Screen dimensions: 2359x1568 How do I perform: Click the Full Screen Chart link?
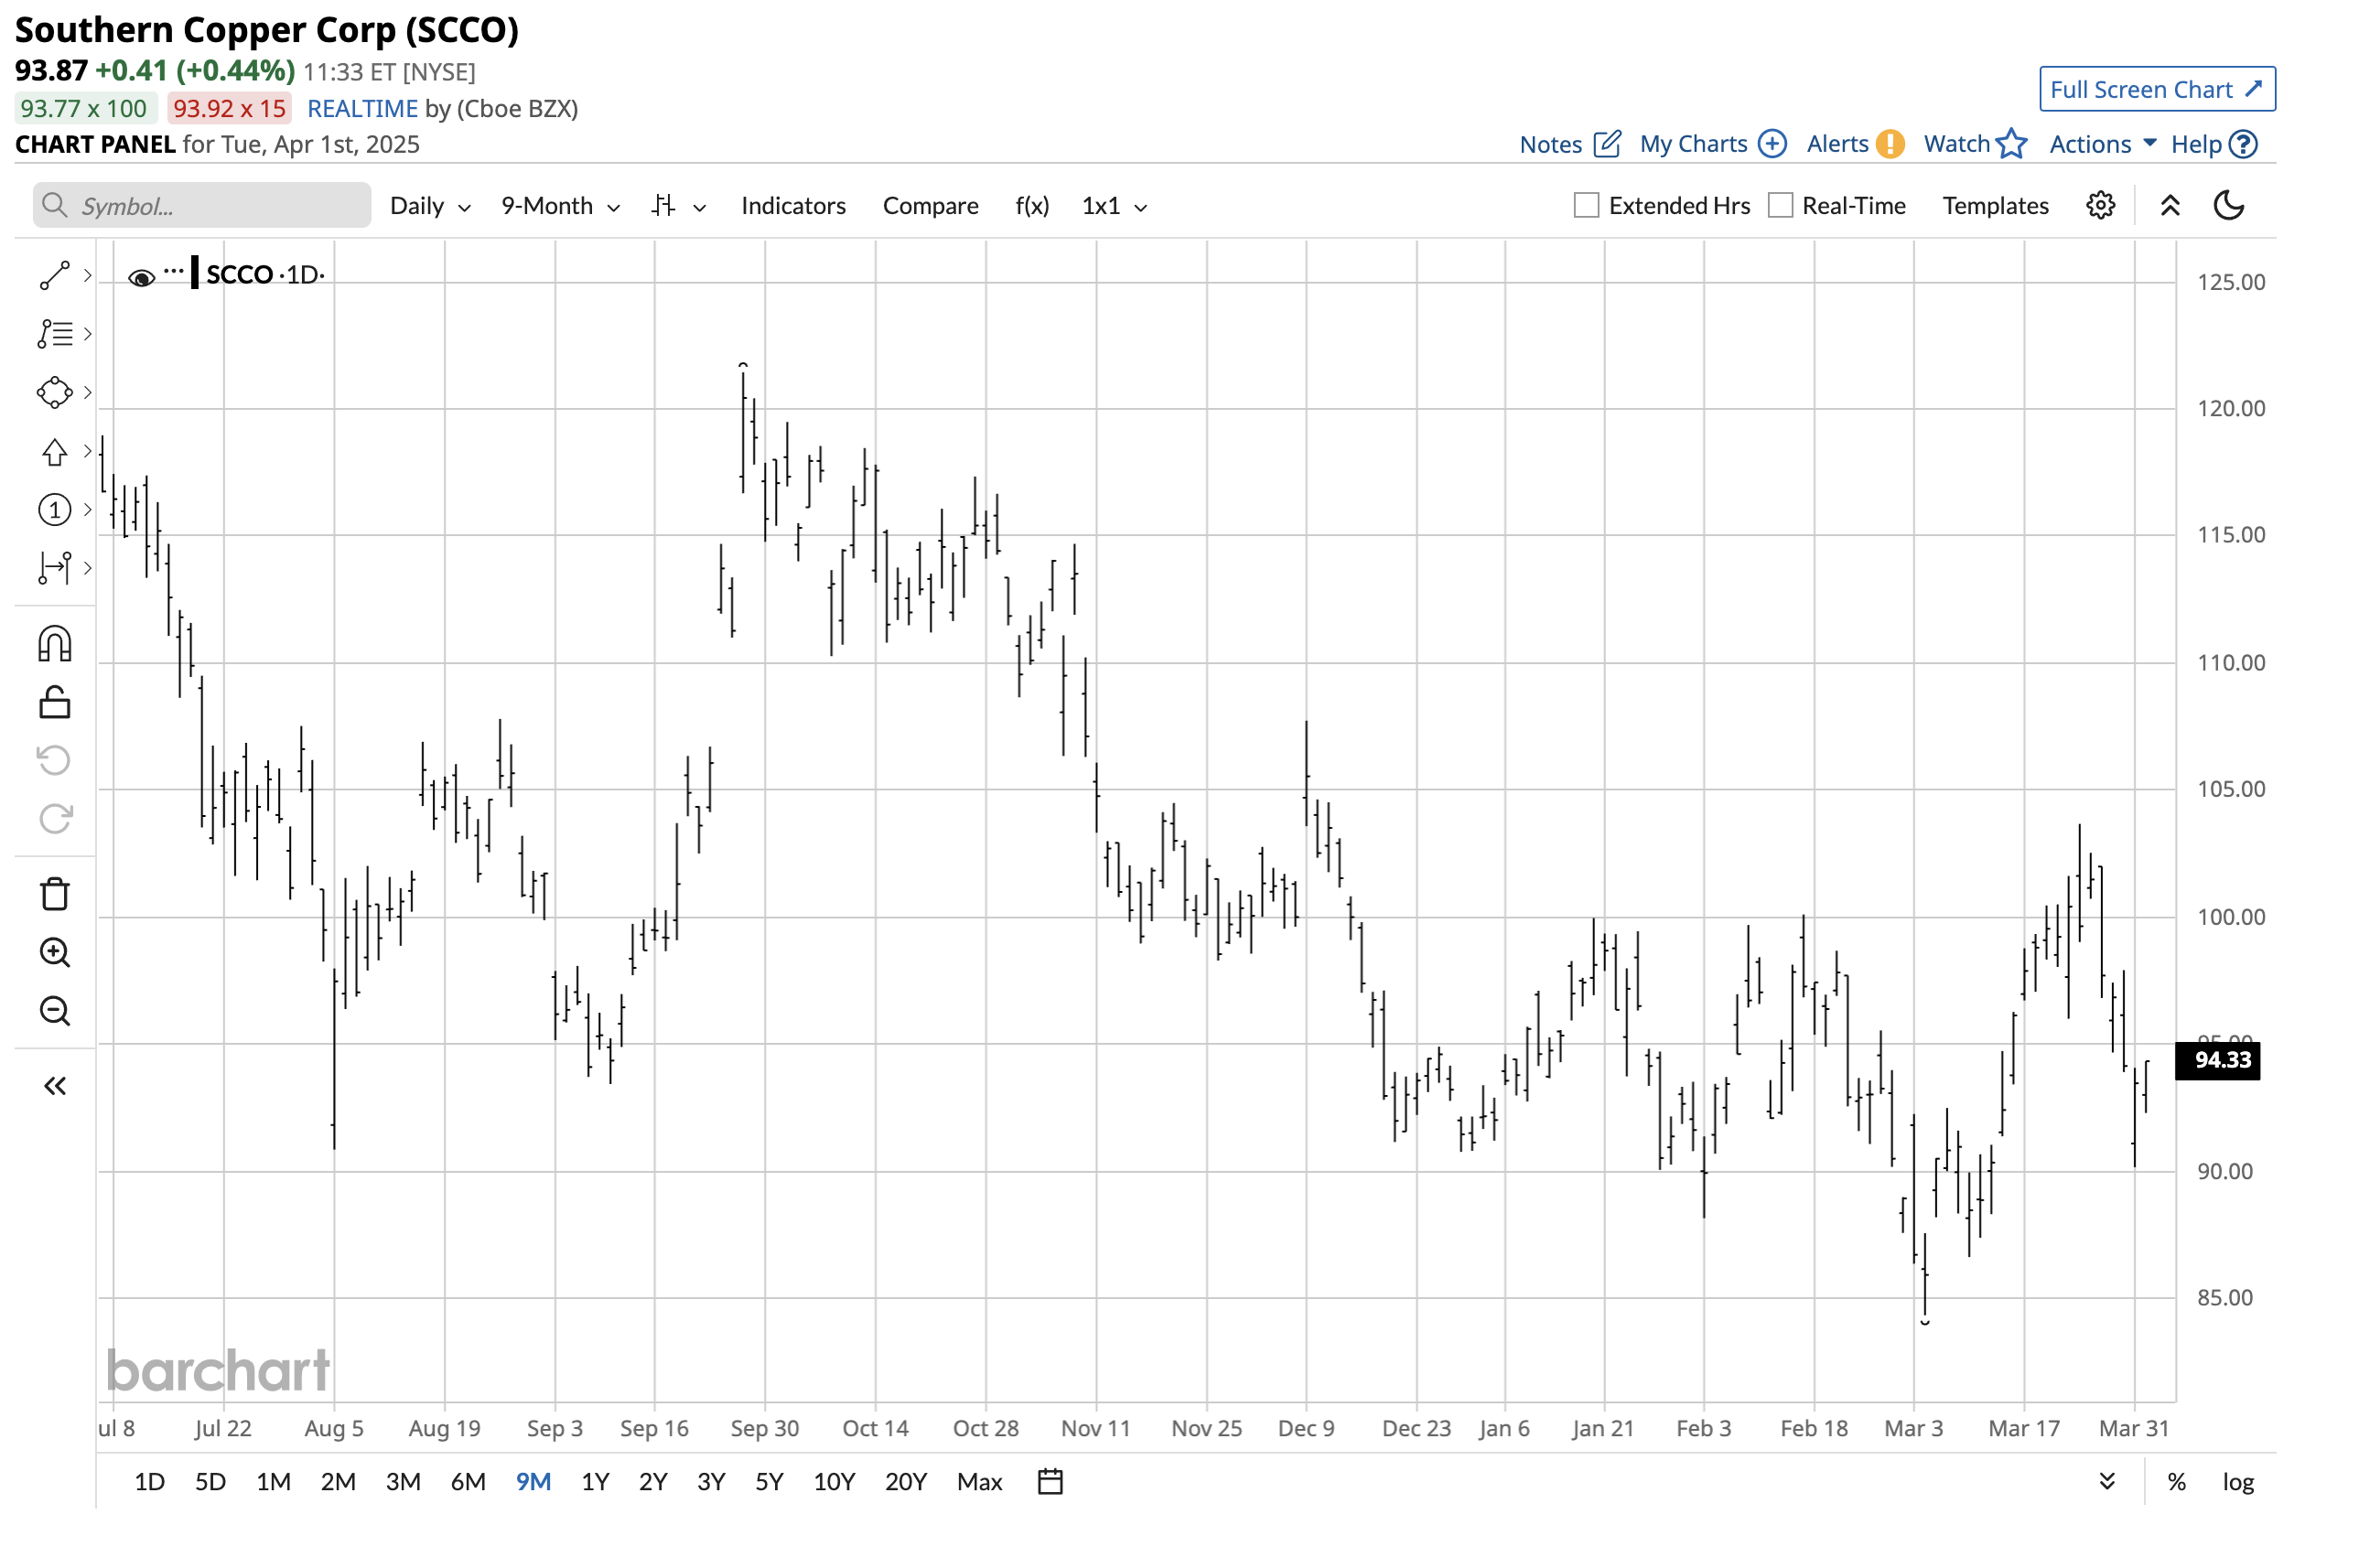[2156, 89]
